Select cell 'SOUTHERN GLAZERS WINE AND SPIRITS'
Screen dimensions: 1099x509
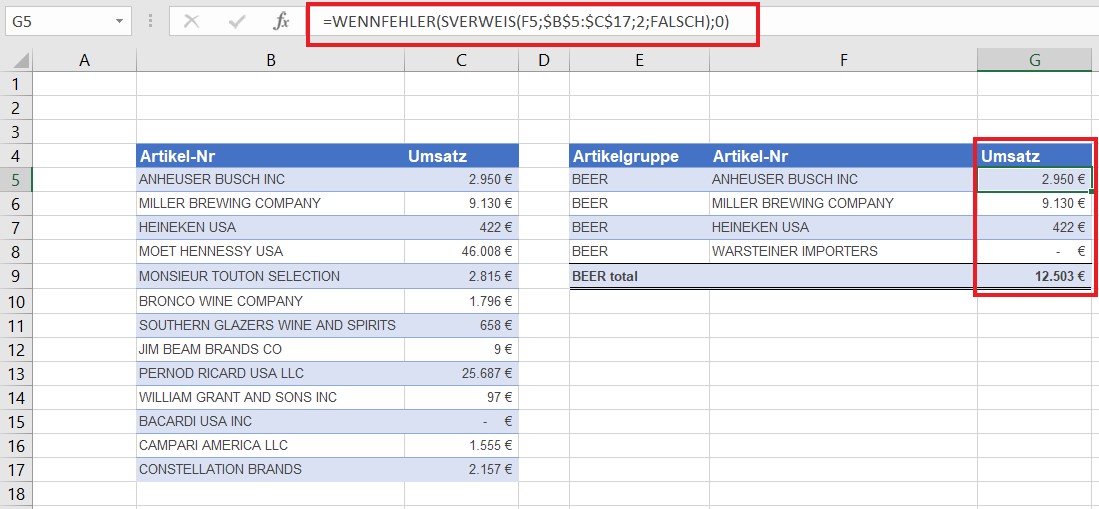pyautogui.click(x=271, y=325)
